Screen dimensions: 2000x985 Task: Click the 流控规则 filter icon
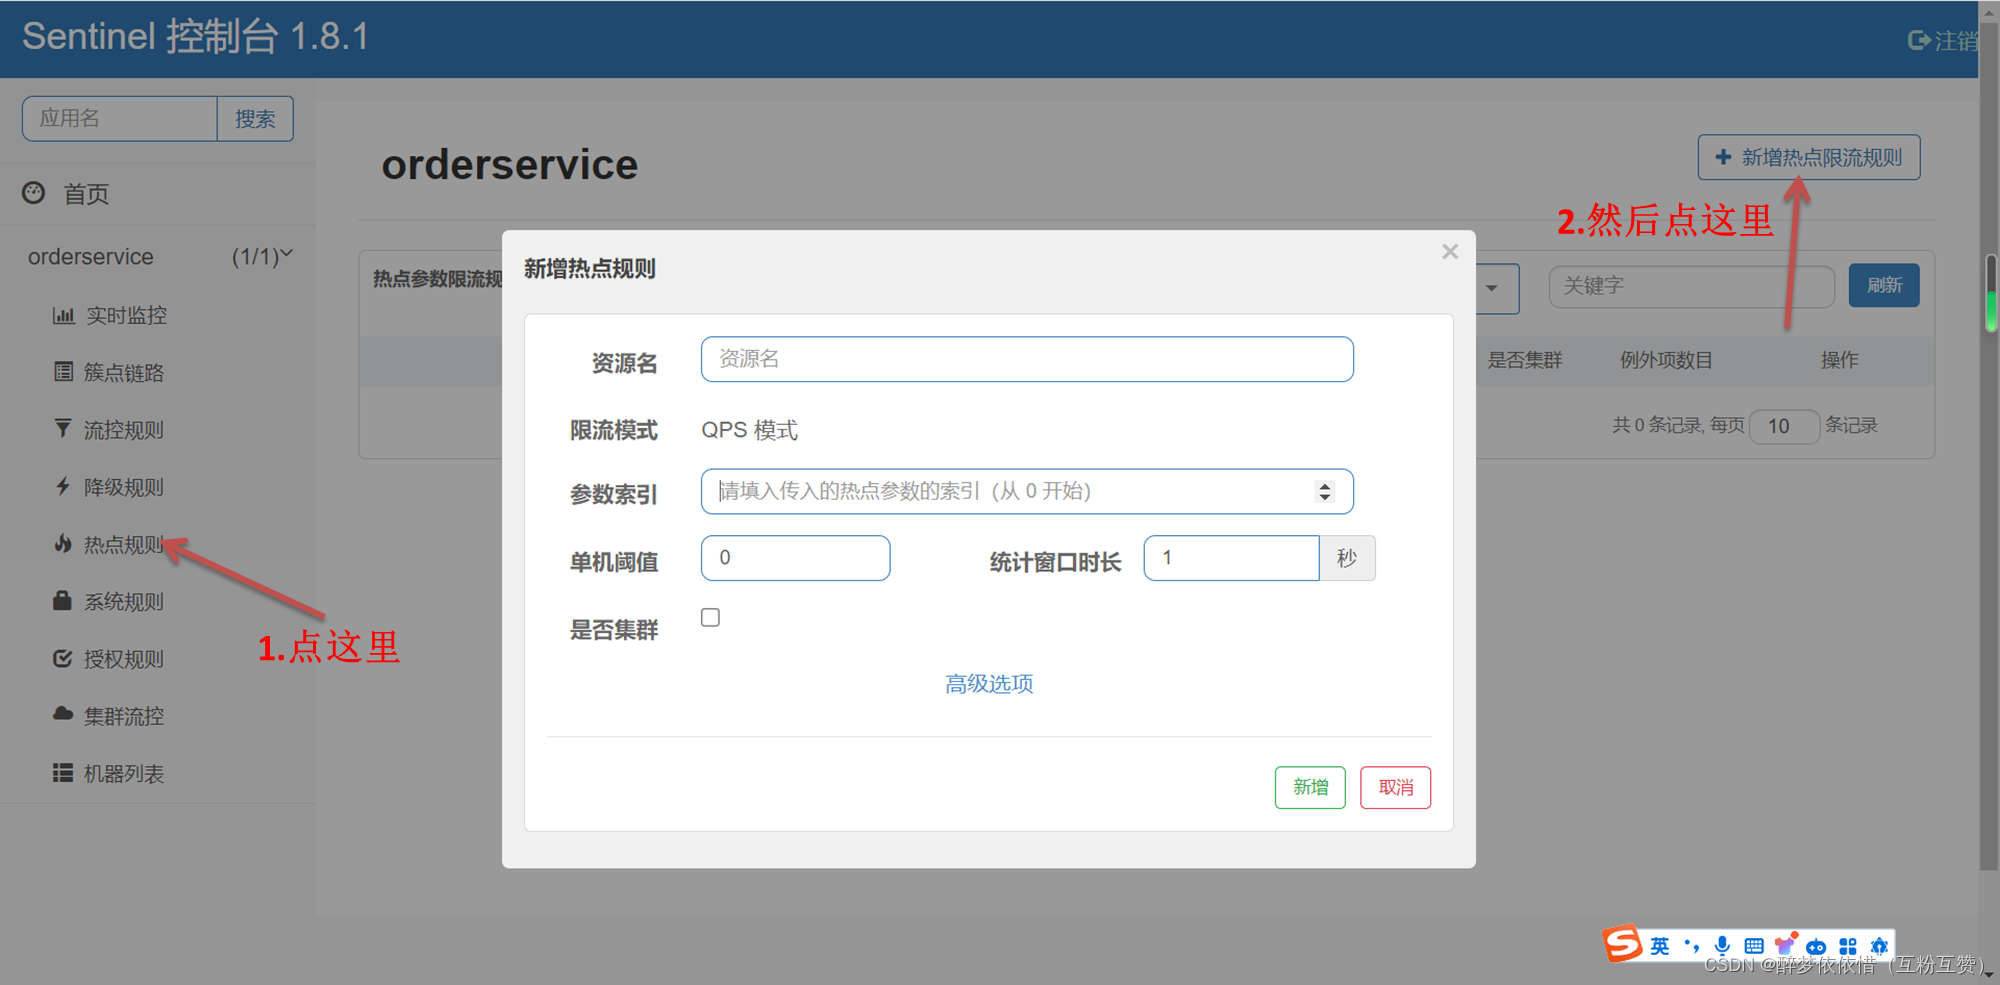click(x=63, y=429)
